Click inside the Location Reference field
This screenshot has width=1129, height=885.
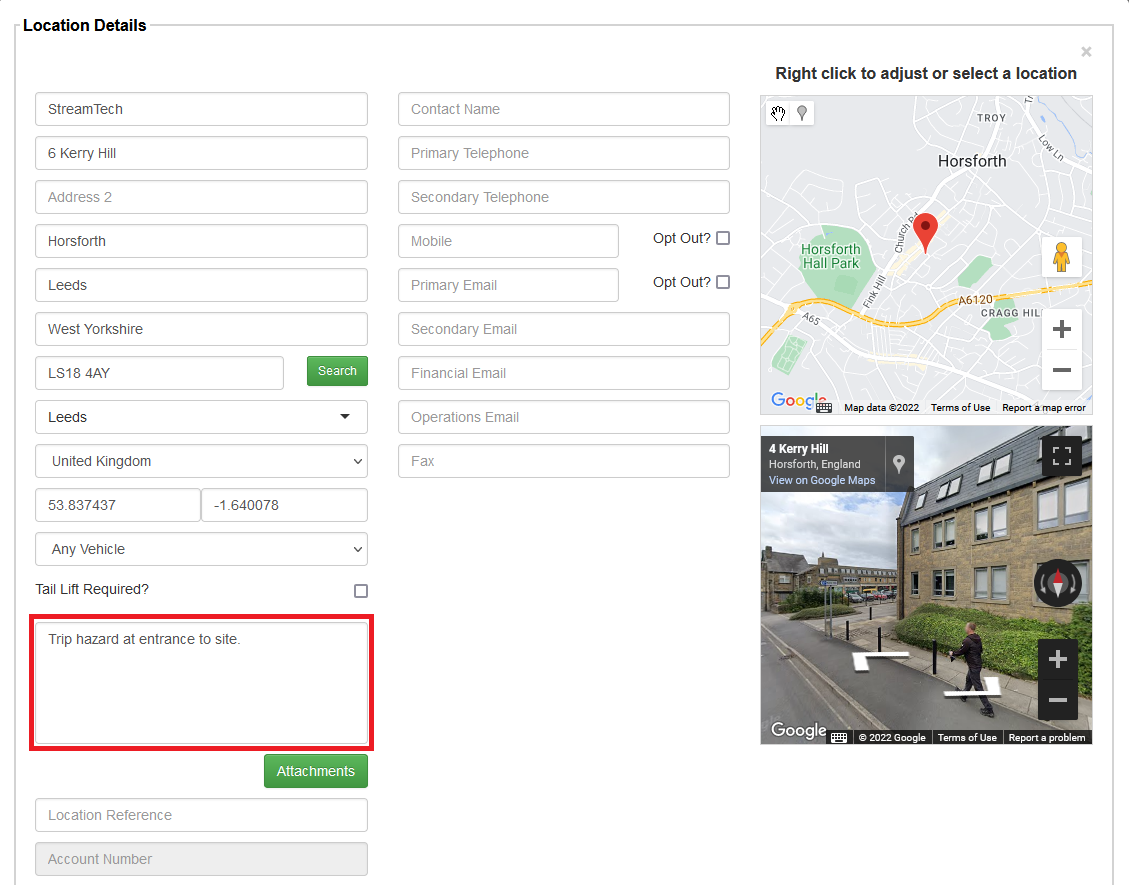coord(201,815)
